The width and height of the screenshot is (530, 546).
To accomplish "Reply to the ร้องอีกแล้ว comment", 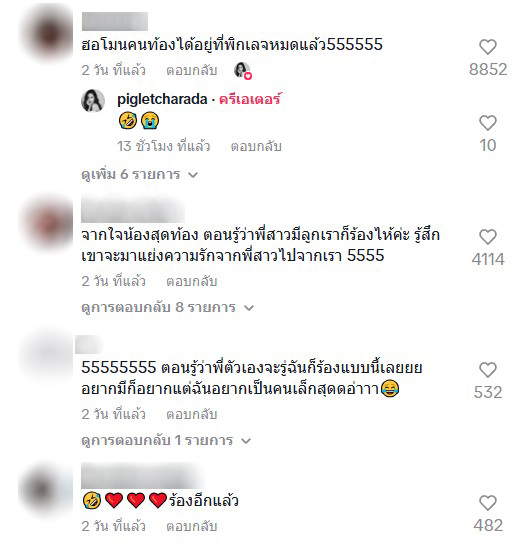I will 192,526.
